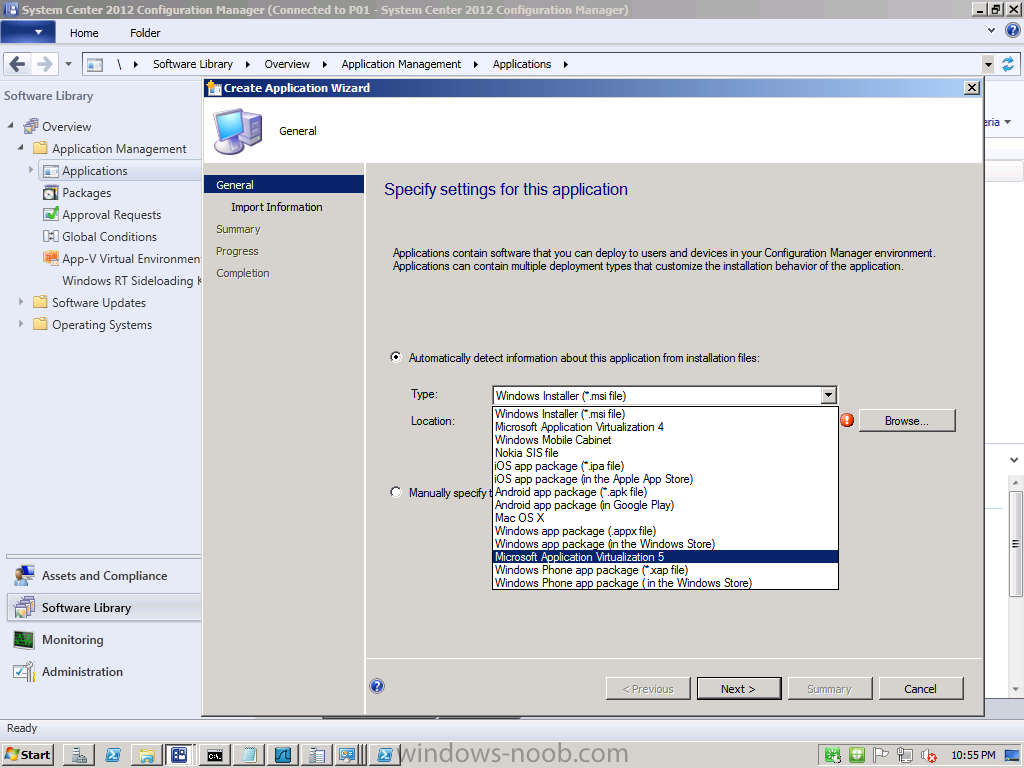The height and width of the screenshot is (768, 1024).
Task: Click the Monitoring workspace icon
Action: pos(24,639)
